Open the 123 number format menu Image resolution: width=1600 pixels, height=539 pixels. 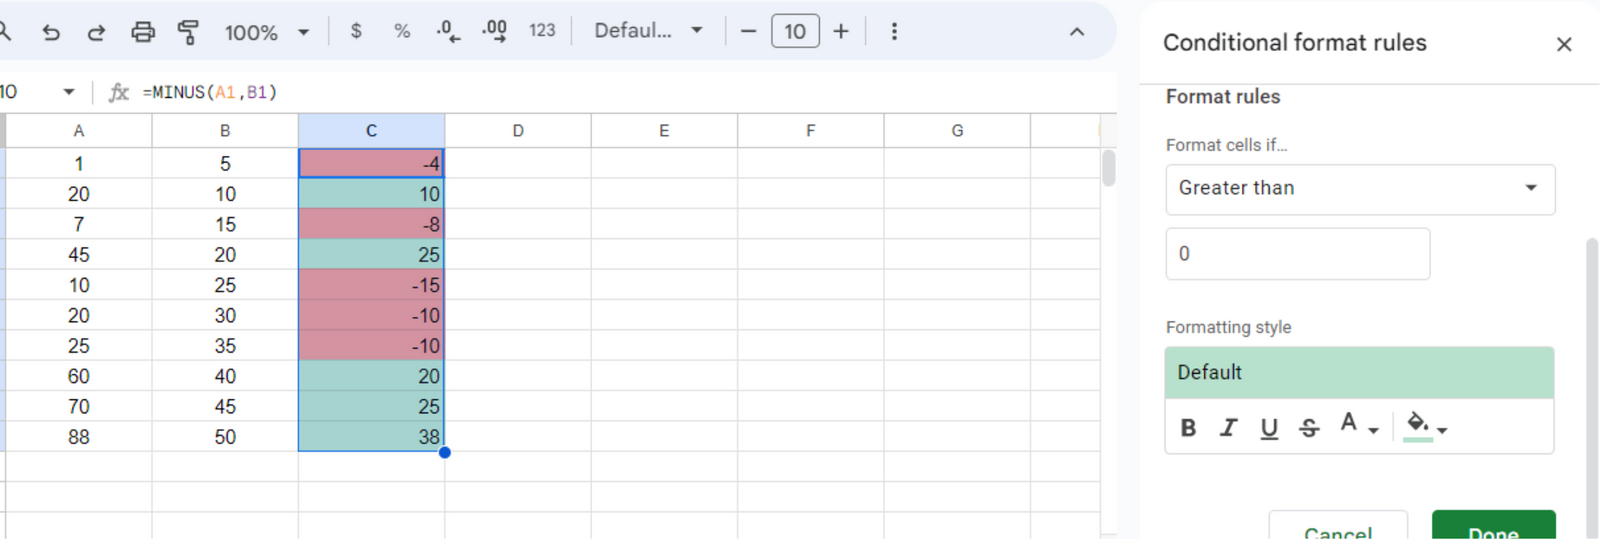click(x=542, y=31)
